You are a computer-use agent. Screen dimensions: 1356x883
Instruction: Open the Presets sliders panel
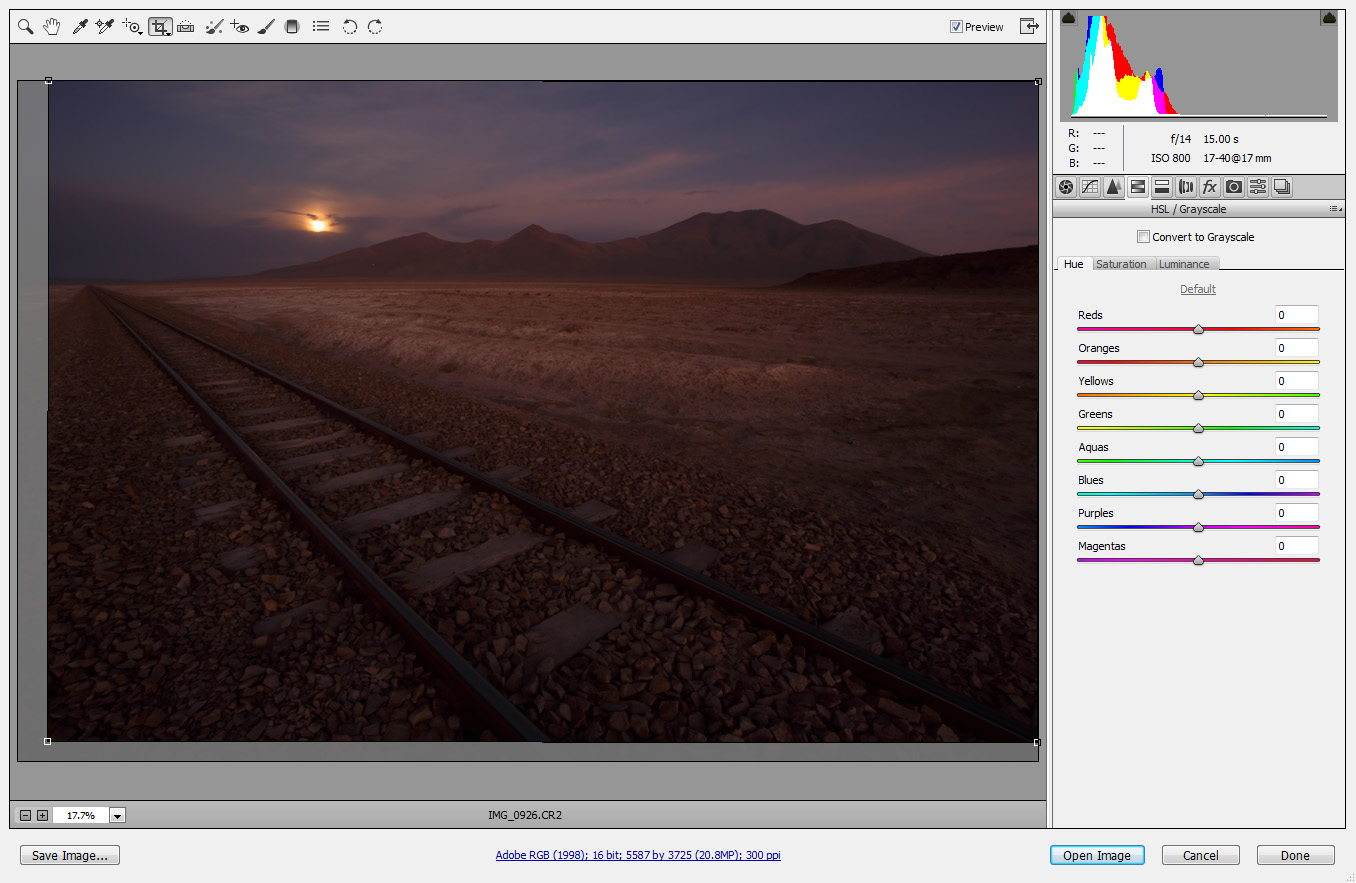coord(1258,187)
